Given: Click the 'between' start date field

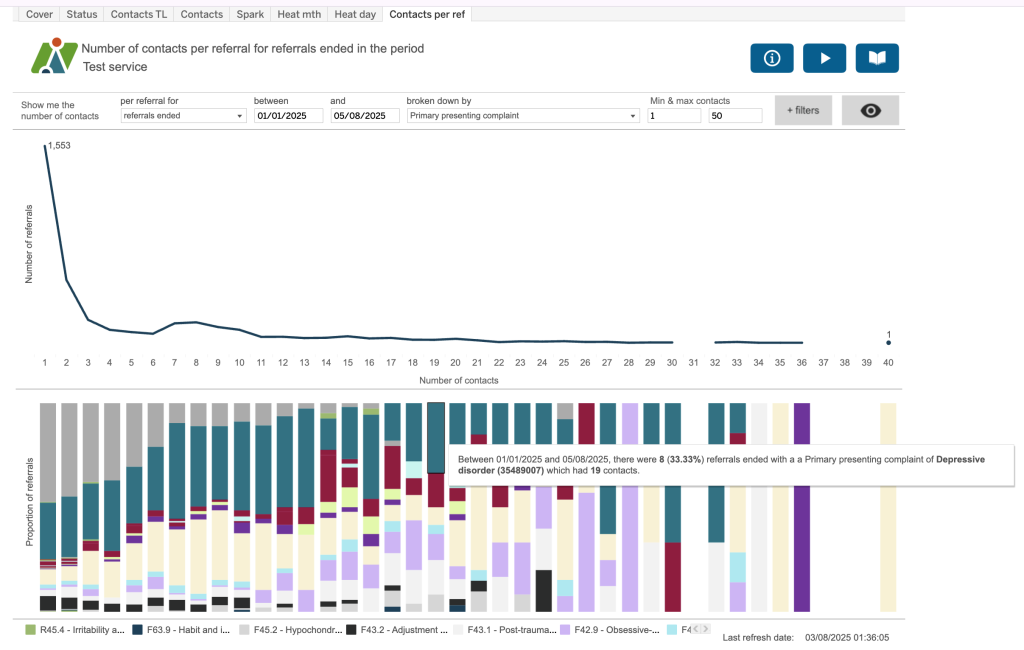Looking at the screenshot, I should (288, 116).
